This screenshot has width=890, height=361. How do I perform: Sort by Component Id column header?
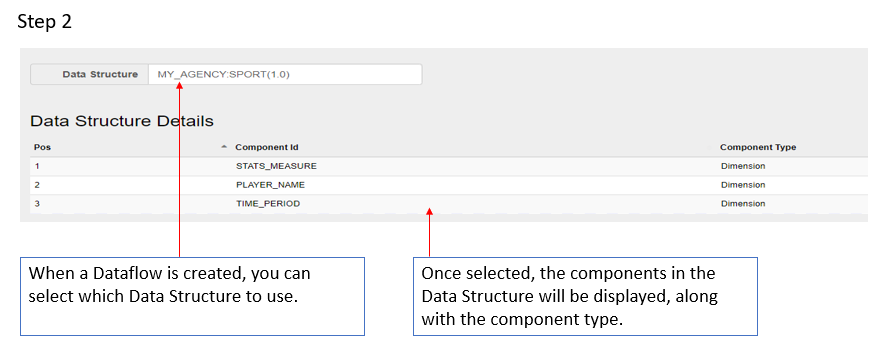267,148
